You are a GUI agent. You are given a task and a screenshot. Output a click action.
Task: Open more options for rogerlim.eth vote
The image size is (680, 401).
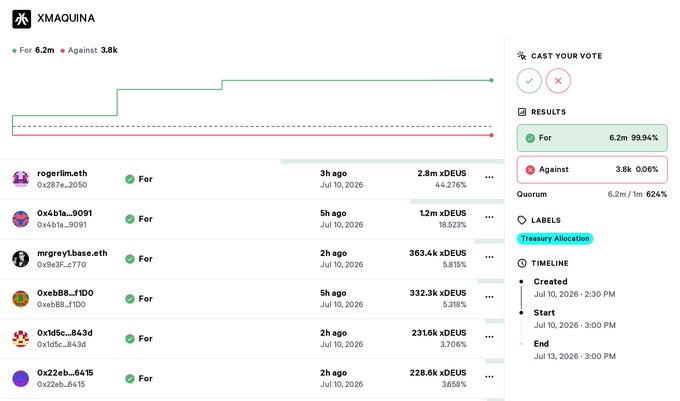(x=489, y=177)
